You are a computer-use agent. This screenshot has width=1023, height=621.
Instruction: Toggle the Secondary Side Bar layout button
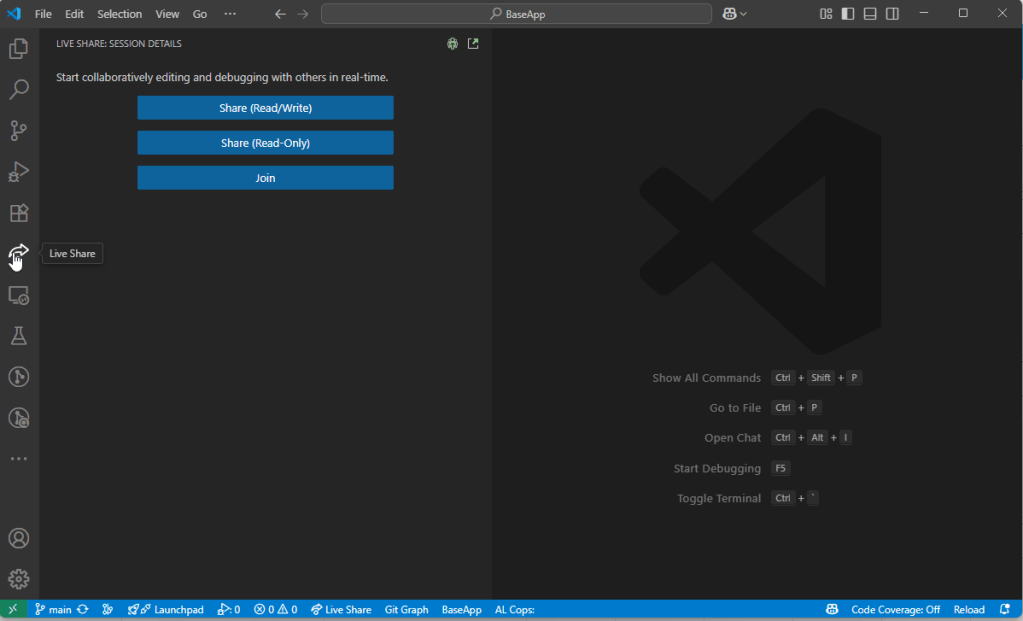click(x=892, y=14)
